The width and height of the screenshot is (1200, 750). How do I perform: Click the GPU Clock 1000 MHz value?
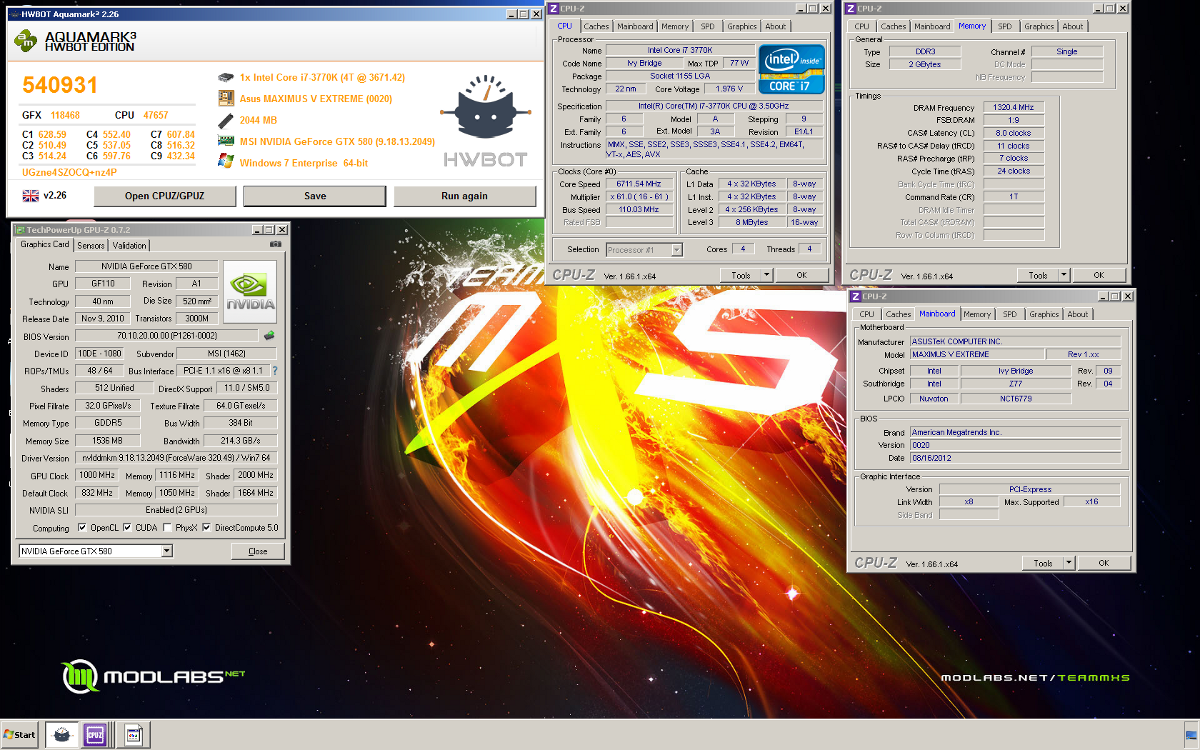pos(96,475)
